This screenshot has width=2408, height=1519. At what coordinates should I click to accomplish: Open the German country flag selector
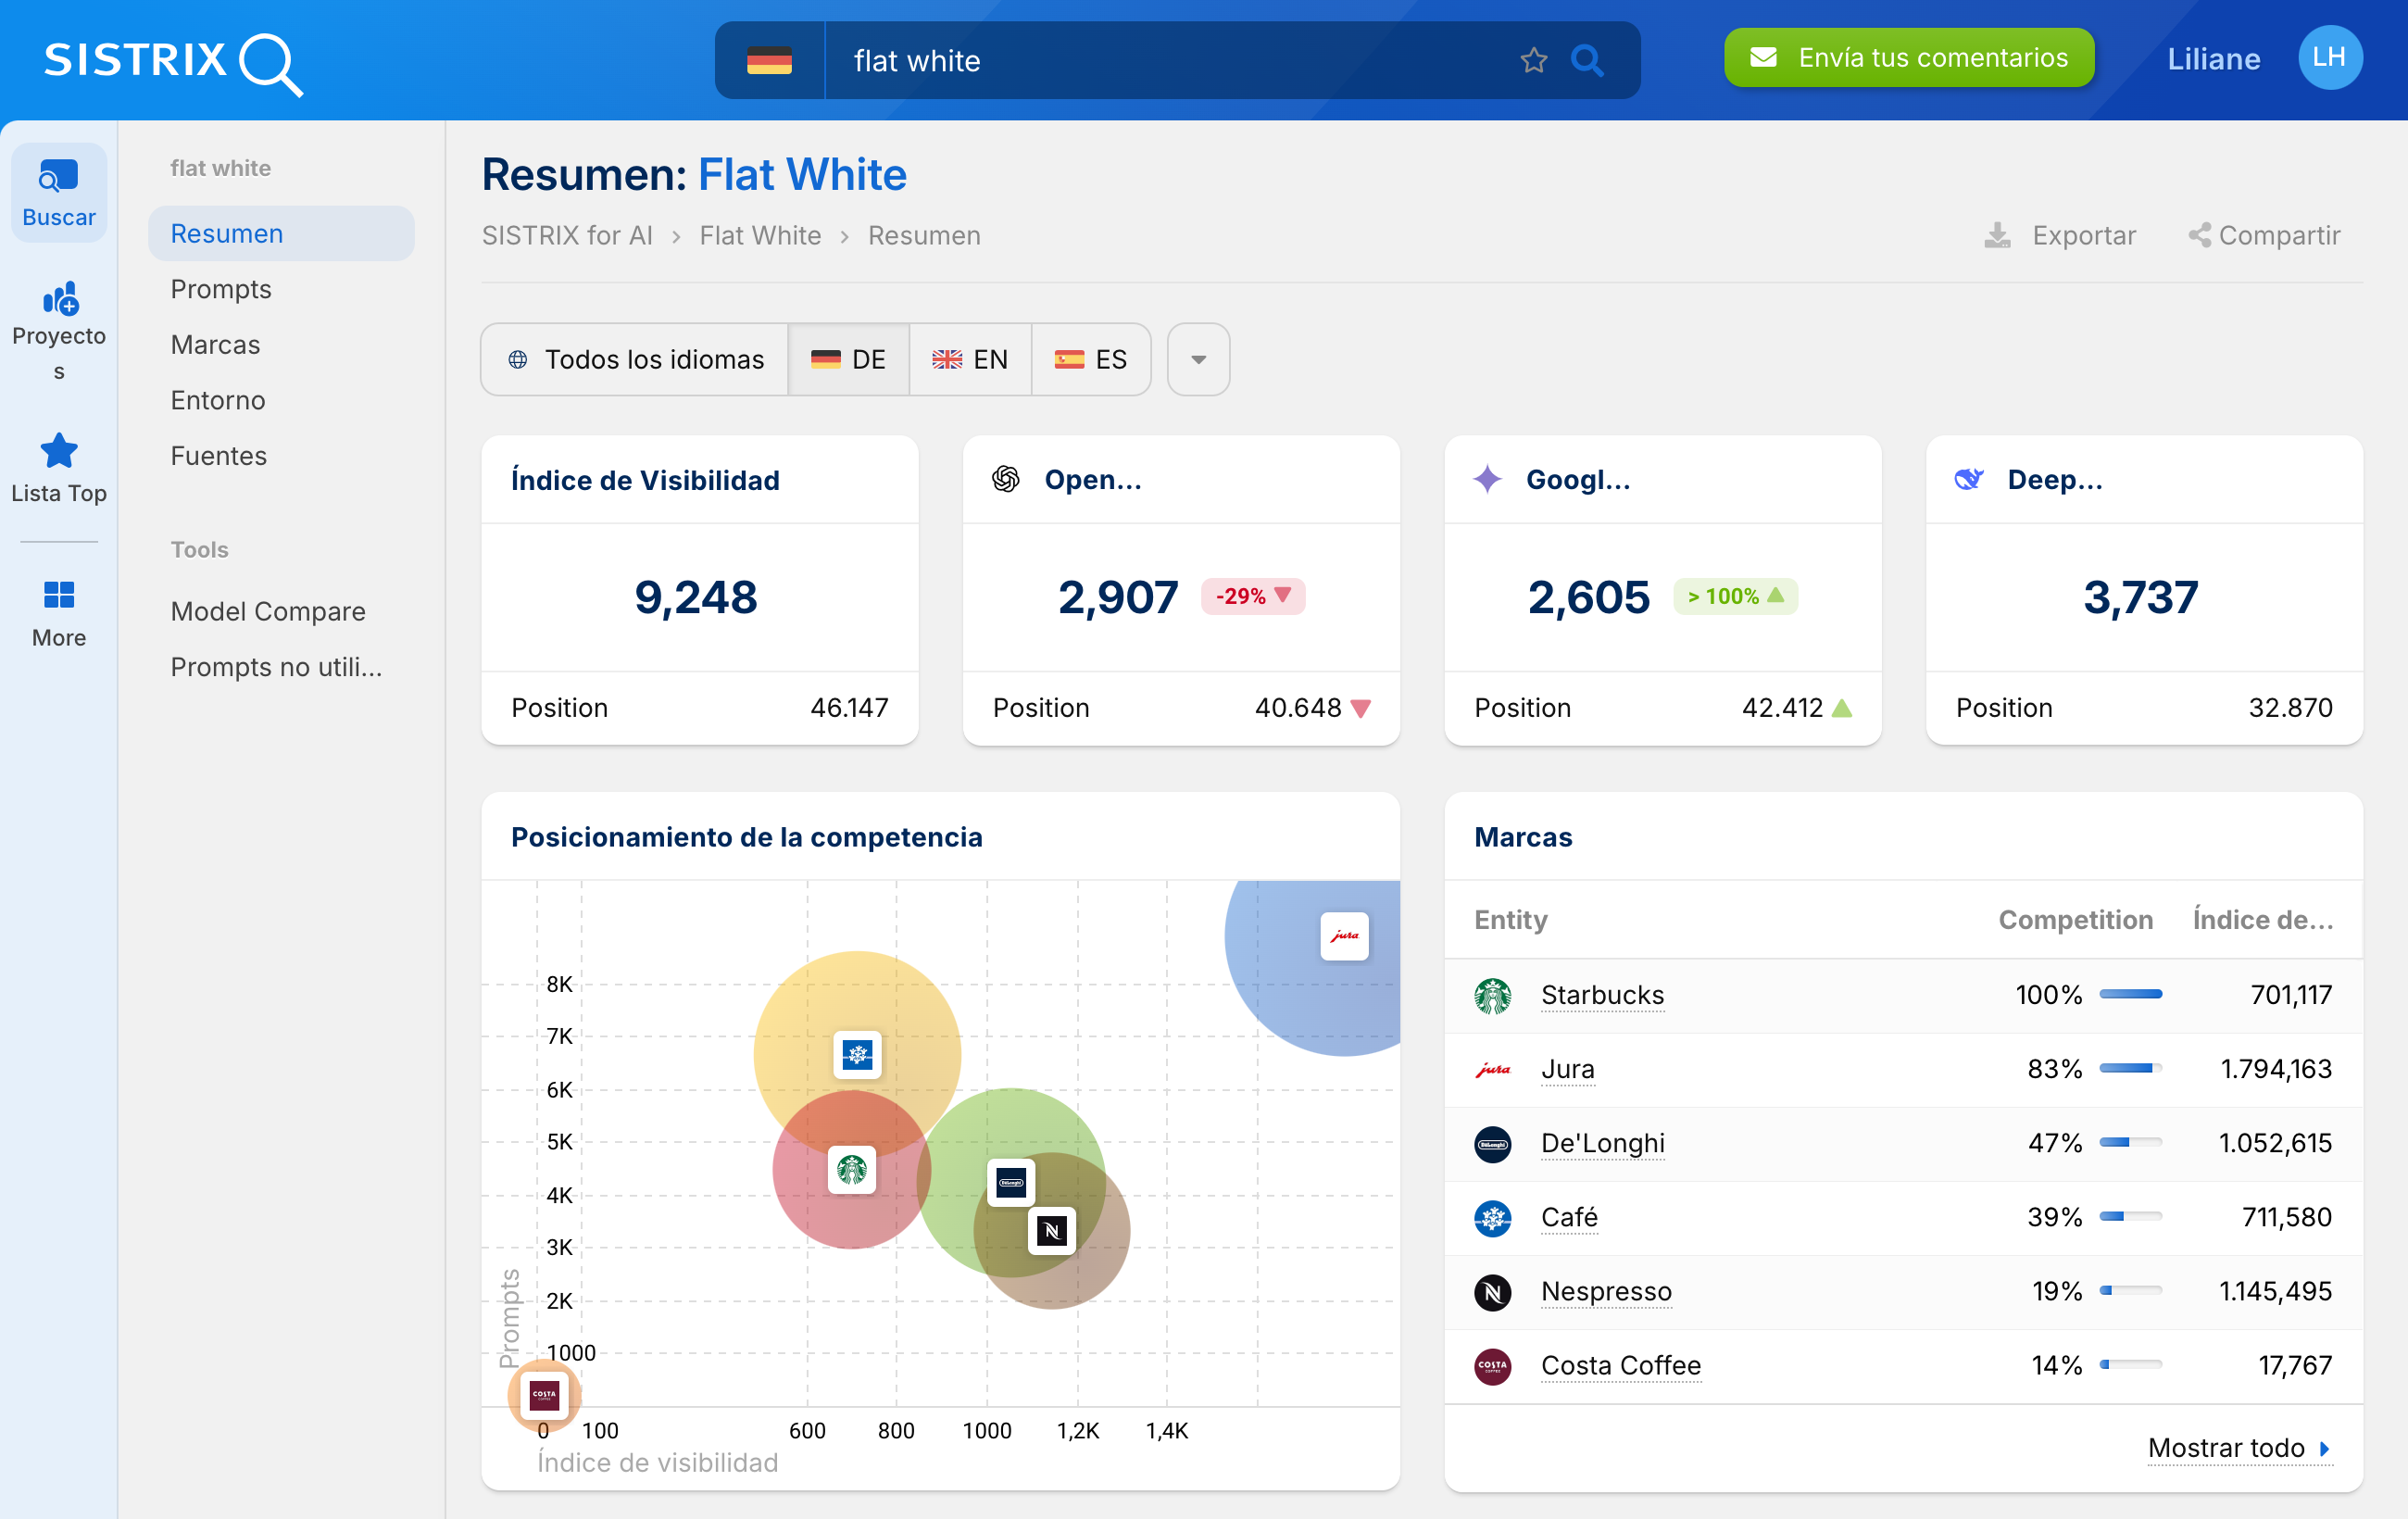(769, 61)
